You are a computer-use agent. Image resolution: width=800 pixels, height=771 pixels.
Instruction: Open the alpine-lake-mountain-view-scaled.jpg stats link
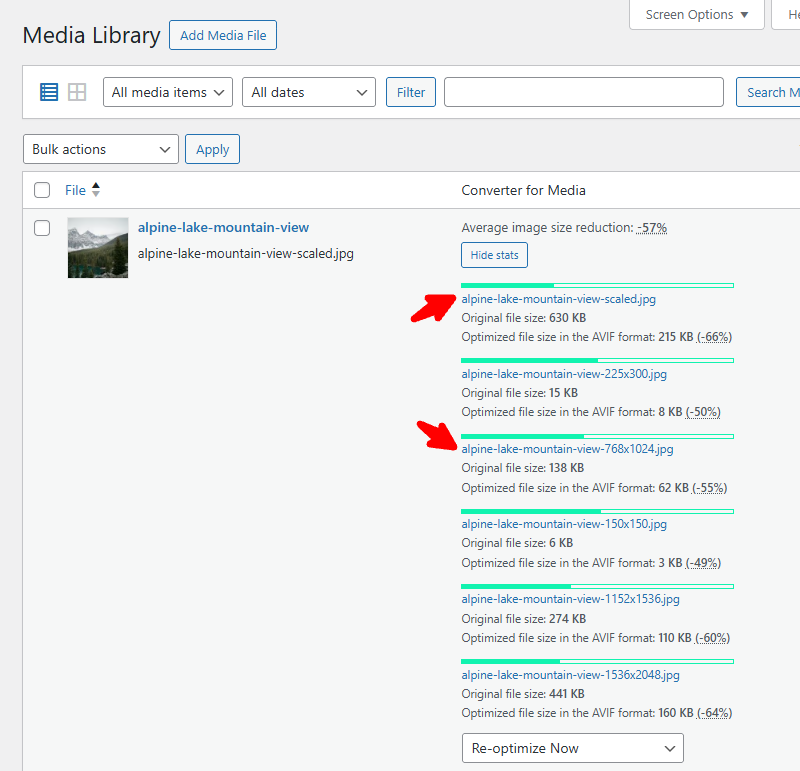[x=558, y=299]
